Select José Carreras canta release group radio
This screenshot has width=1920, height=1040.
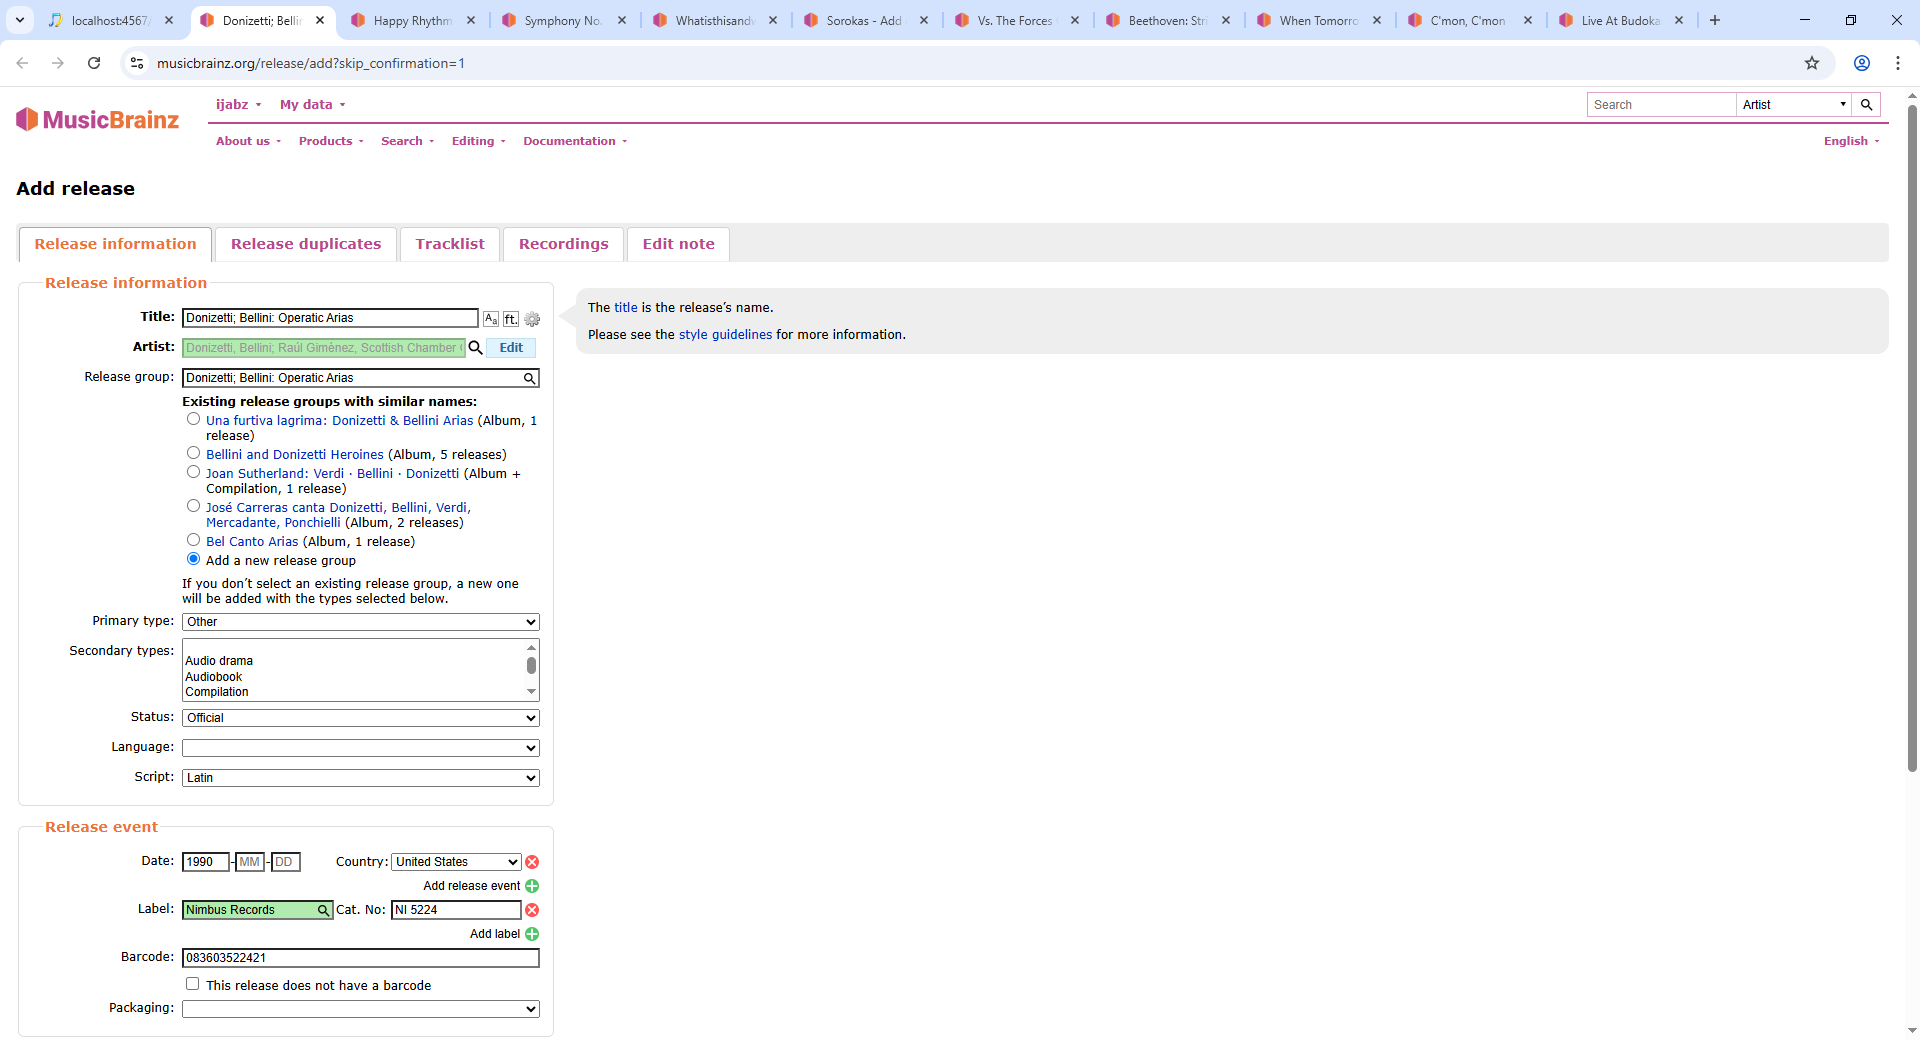point(194,506)
